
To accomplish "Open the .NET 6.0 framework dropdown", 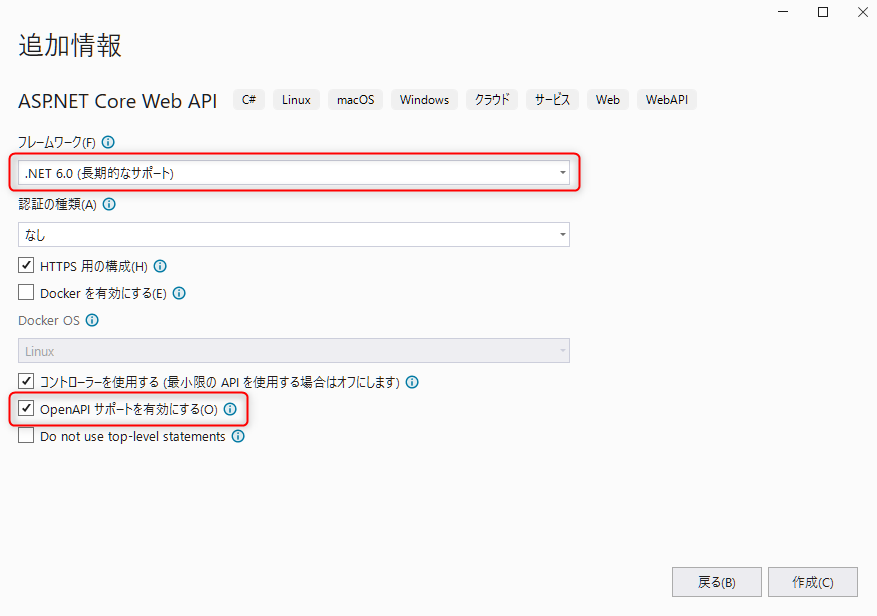I will click(x=561, y=172).
